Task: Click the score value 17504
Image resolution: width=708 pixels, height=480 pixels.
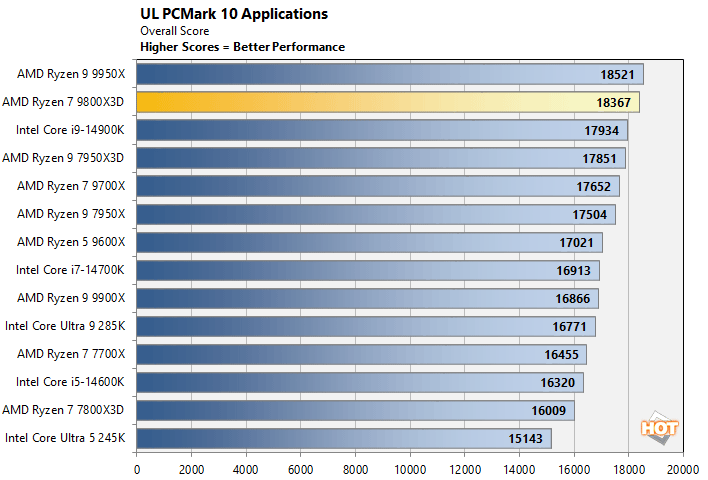Action: coord(590,215)
